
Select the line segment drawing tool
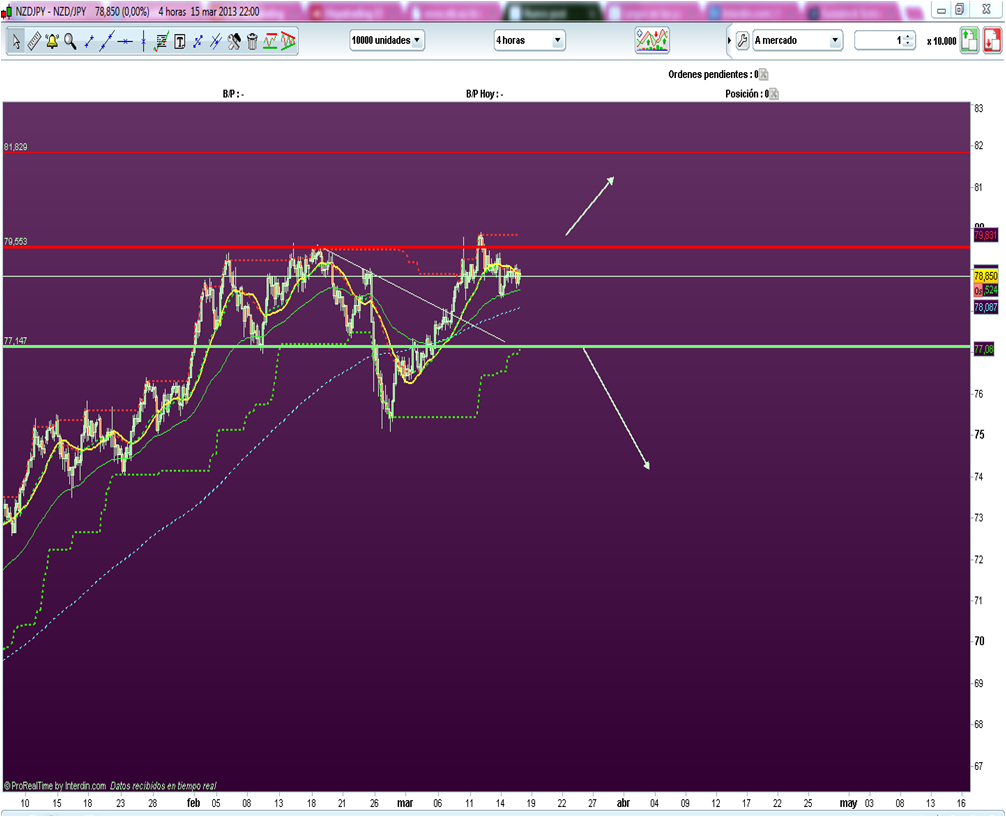(89, 41)
